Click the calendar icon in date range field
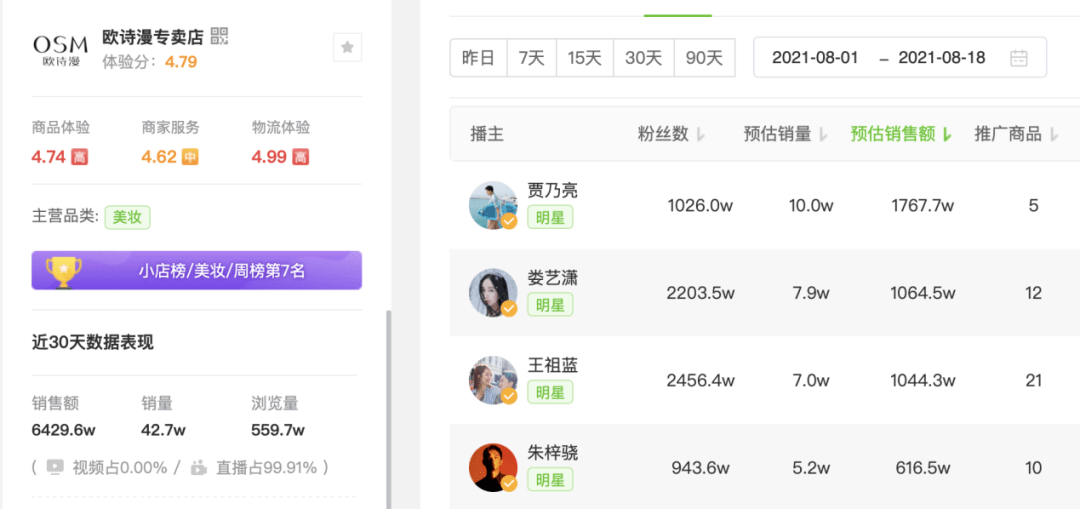The width and height of the screenshot is (1080, 509). [1019, 58]
